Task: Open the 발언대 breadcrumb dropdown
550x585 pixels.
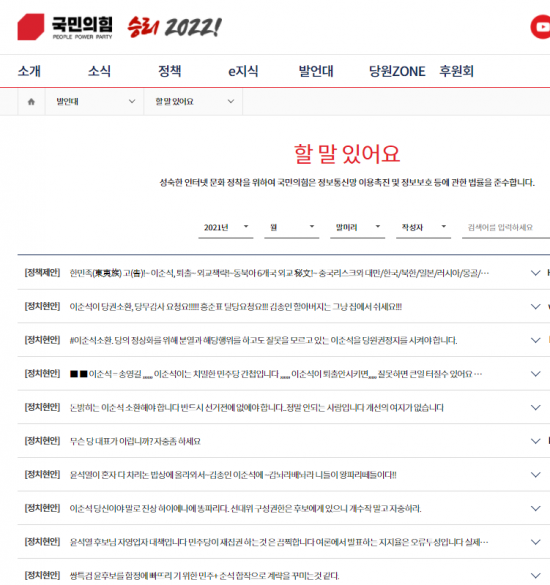Action: 94,101
